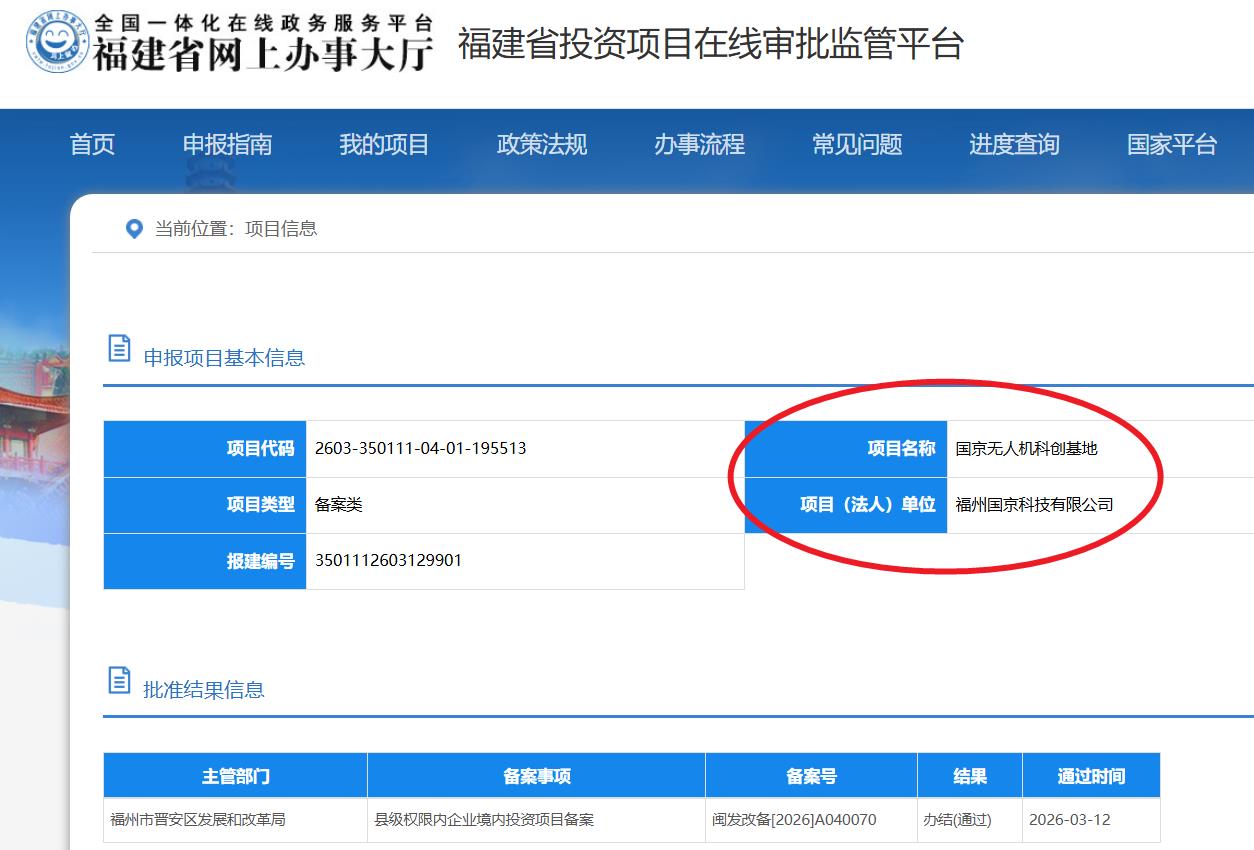
Task: Click the 国家平台 navigation link
Action: coord(1171,145)
